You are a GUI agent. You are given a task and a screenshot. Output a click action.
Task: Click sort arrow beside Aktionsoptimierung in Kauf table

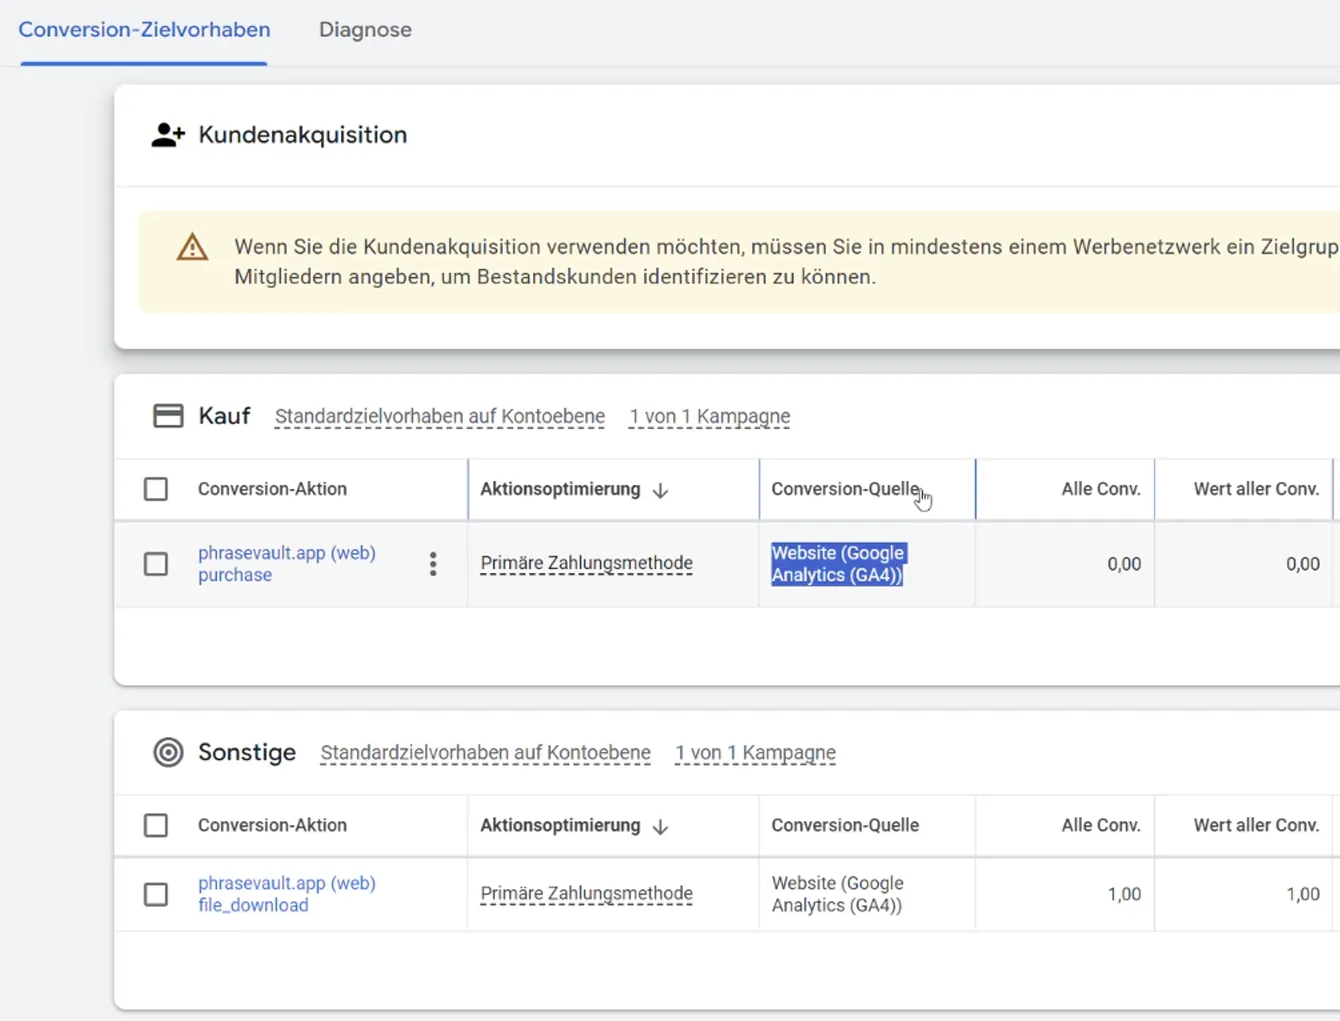(x=660, y=490)
